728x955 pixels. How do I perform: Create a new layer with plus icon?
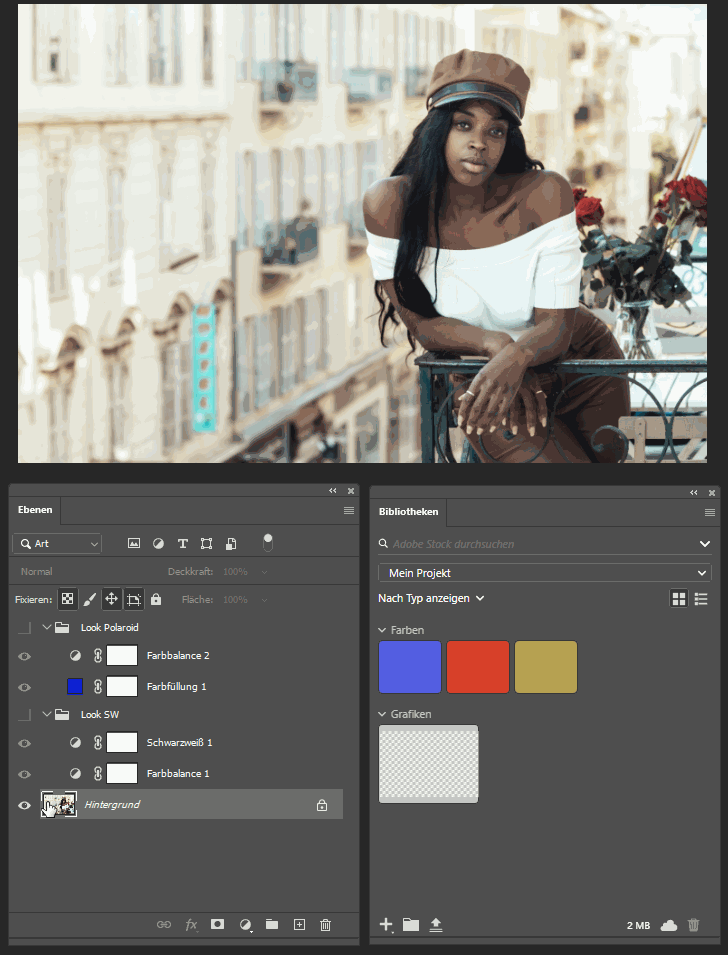tap(298, 925)
